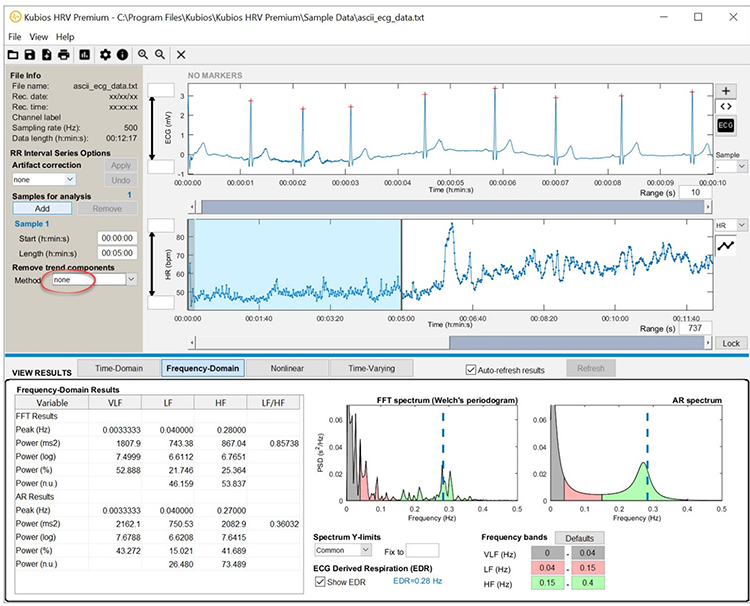Viewport: 750px width, 606px height.
Task: Open the Spectrum Y-limits Common dropdown
Action: click(342, 550)
